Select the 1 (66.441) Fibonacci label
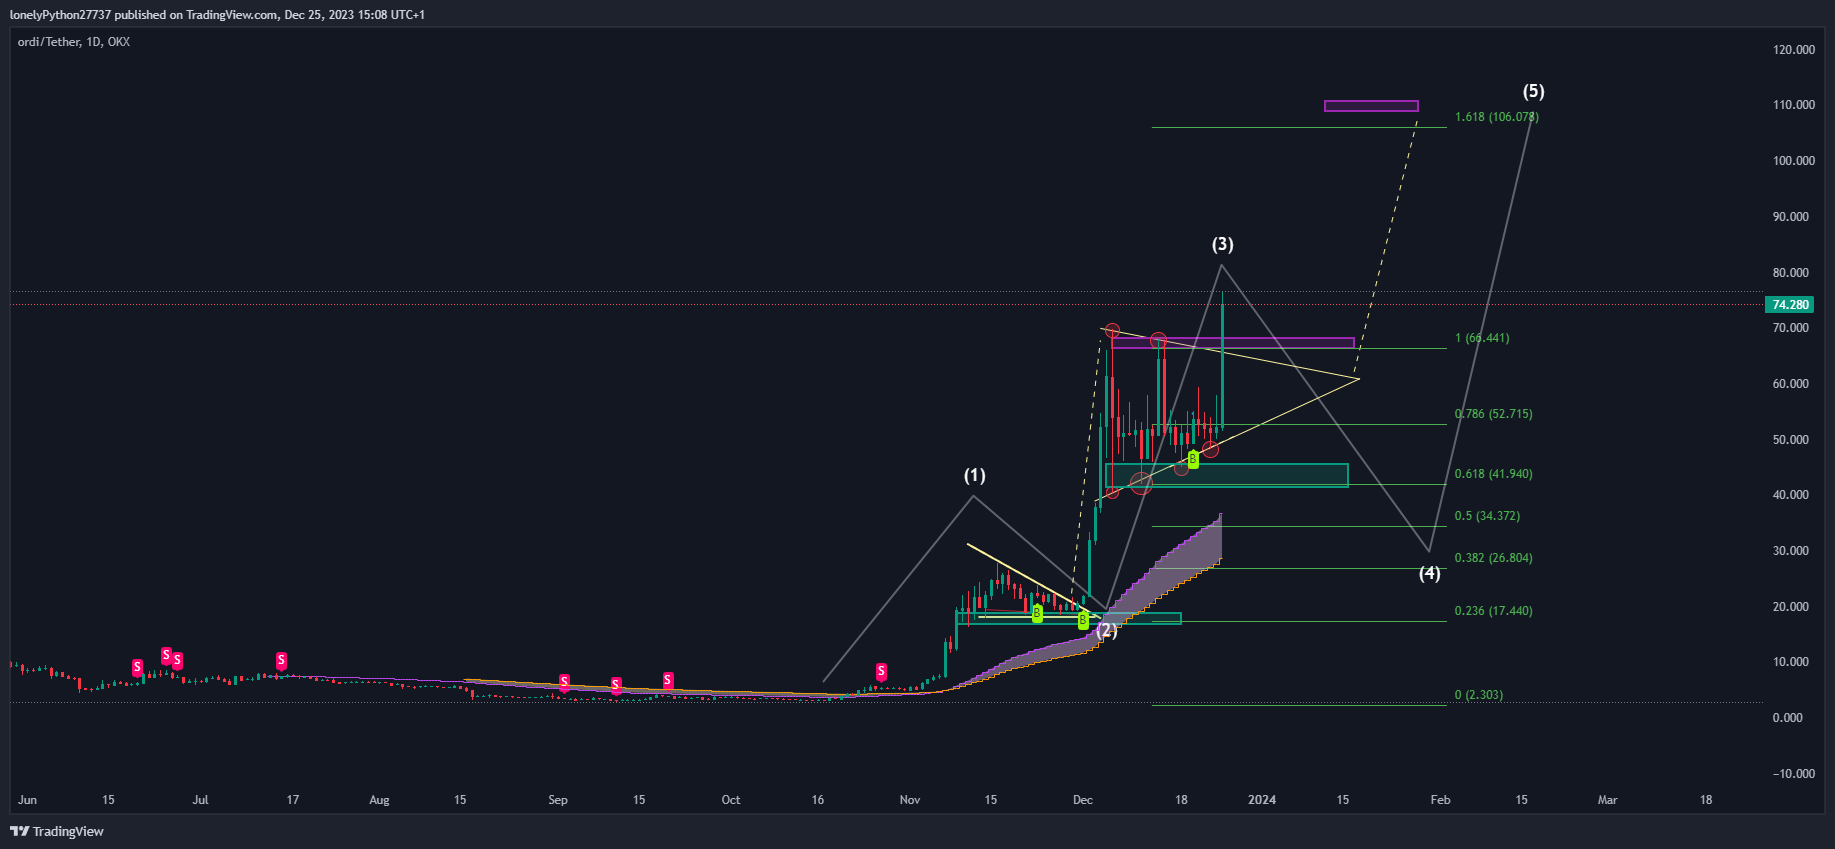The image size is (1835, 849). tap(1482, 338)
